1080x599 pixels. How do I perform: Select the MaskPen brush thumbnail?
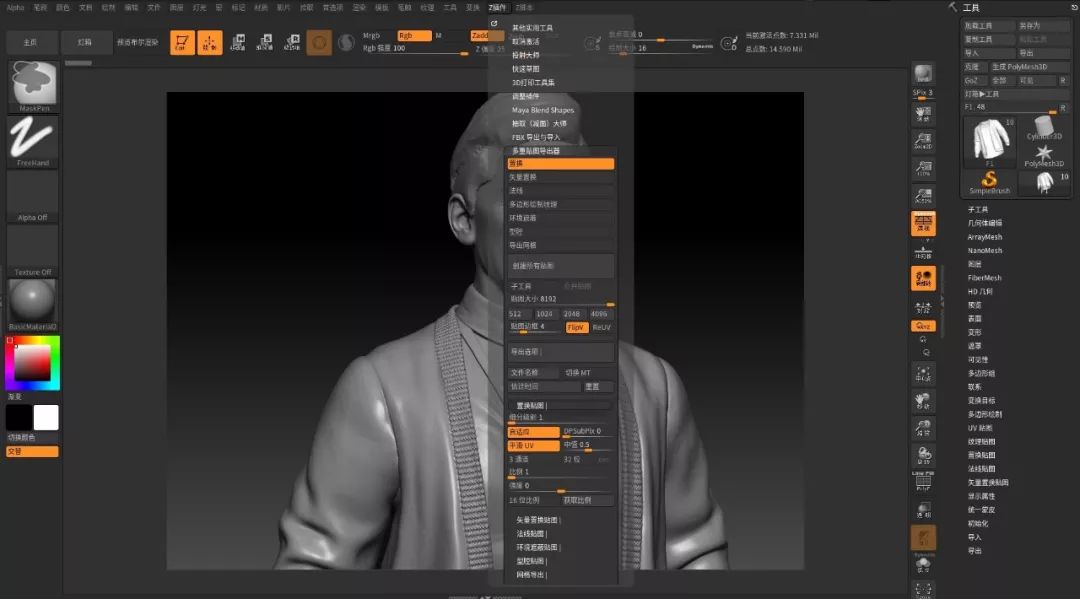click(x=32, y=85)
